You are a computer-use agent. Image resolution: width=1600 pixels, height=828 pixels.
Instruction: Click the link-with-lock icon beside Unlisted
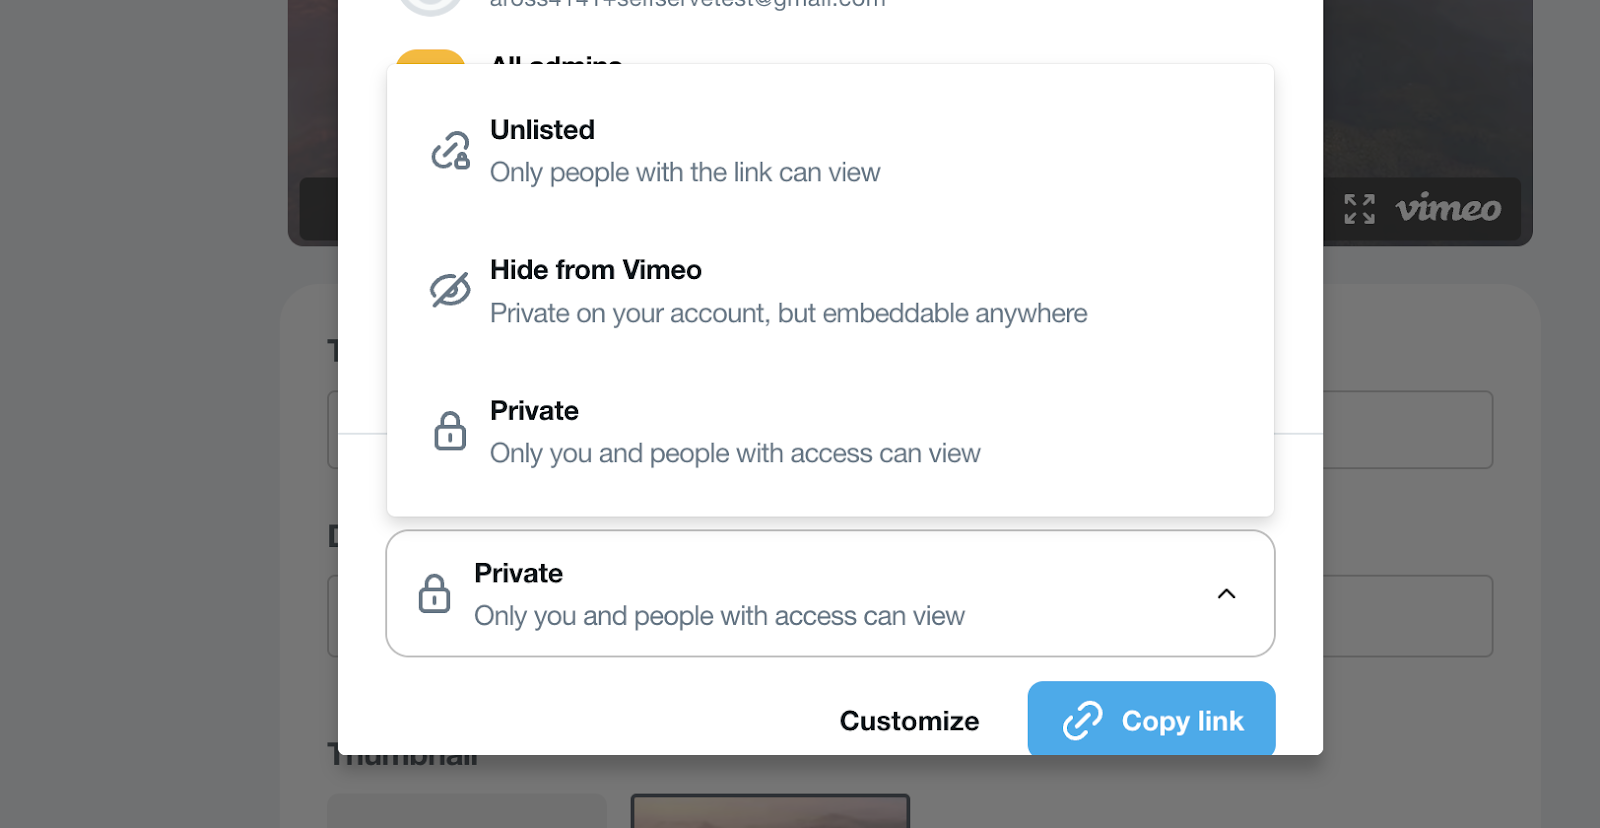(x=450, y=151)
